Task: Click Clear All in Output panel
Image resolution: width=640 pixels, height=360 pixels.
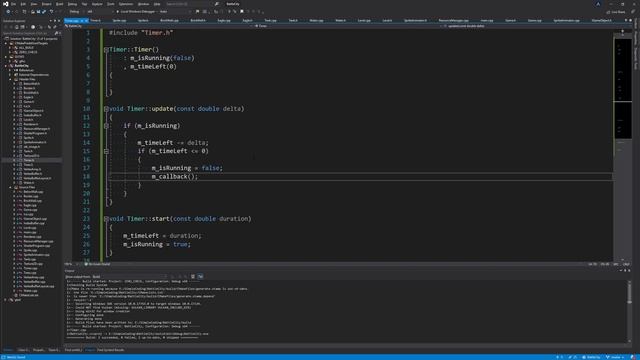Action: point(193,277)
